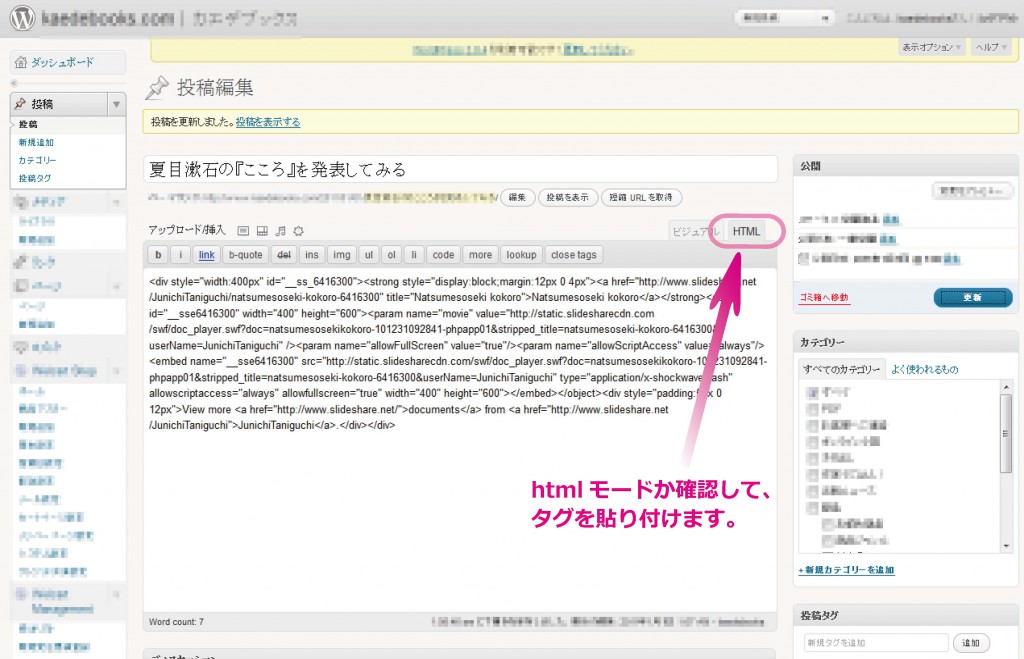Click the code quicktag button

[x=443, y=255]
